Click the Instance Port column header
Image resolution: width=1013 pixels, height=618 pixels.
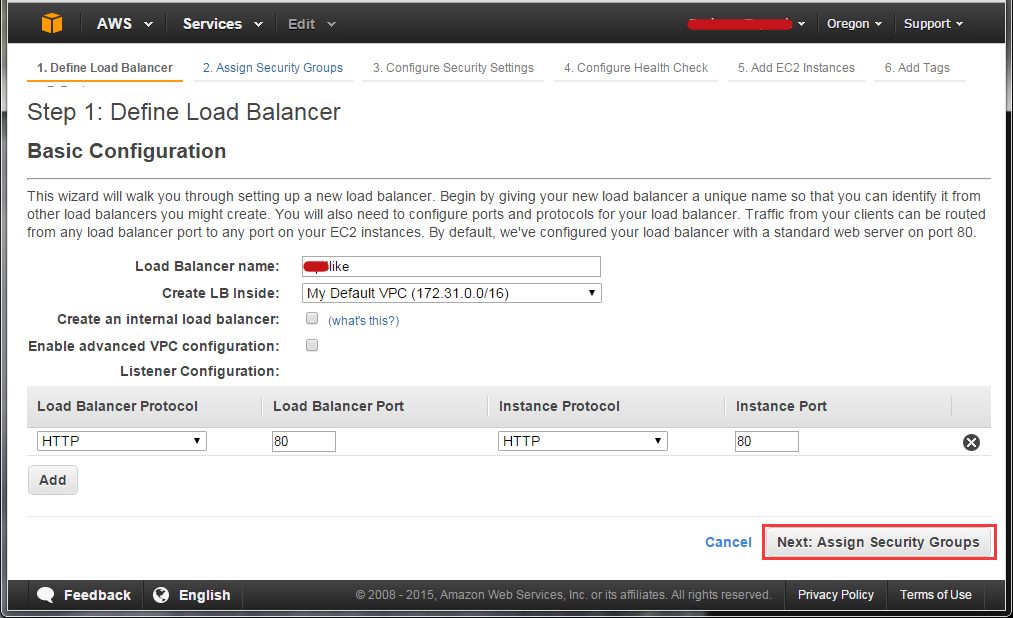(782, 406)
